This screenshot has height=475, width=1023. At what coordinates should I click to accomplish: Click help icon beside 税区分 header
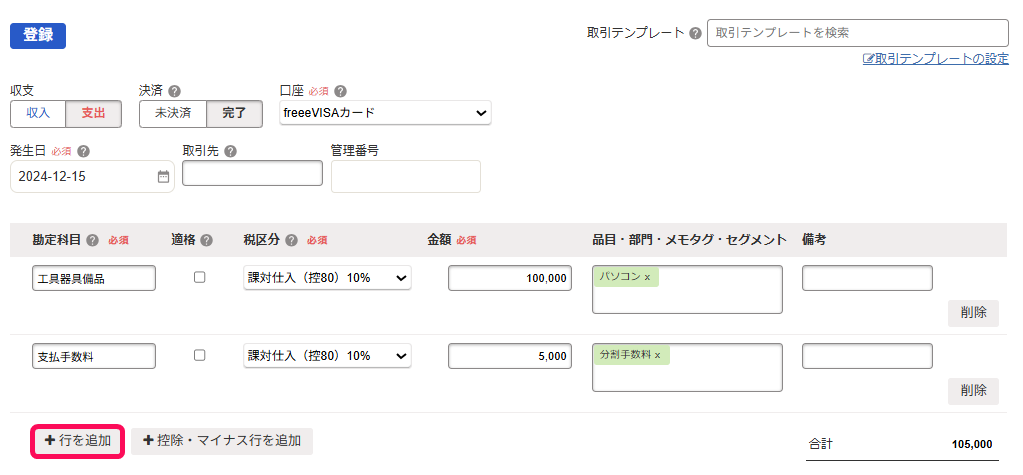point(292,240)
